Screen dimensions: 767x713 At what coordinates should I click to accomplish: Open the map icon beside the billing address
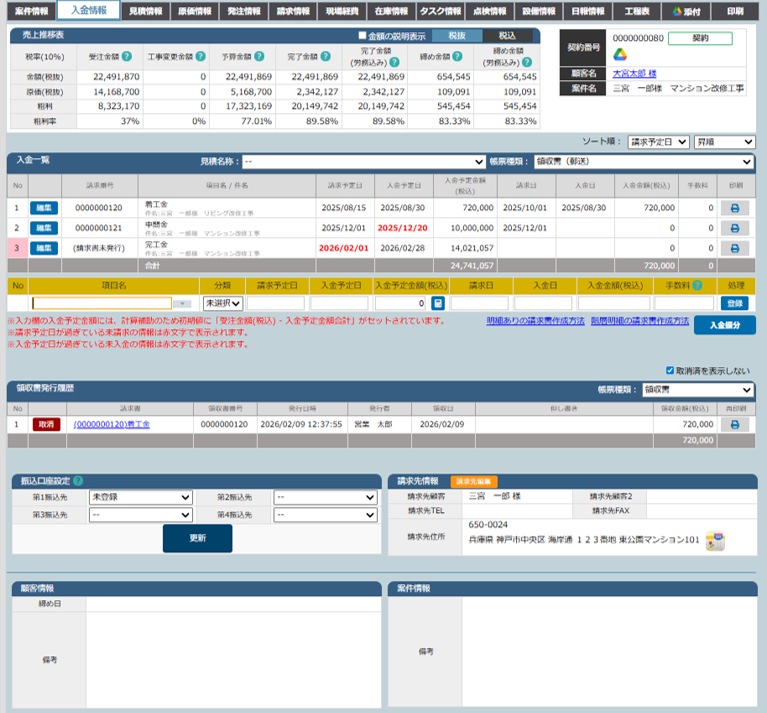pyautogui.click(x=714, y=540)
